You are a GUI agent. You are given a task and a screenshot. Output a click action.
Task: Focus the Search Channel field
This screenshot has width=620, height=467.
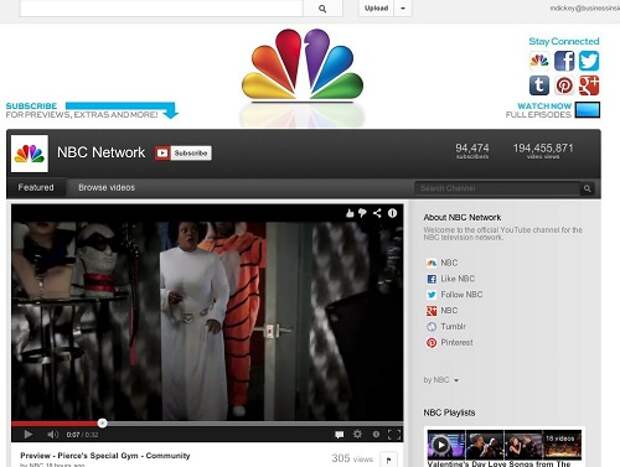pyautogui.click(x=497, y=188)
